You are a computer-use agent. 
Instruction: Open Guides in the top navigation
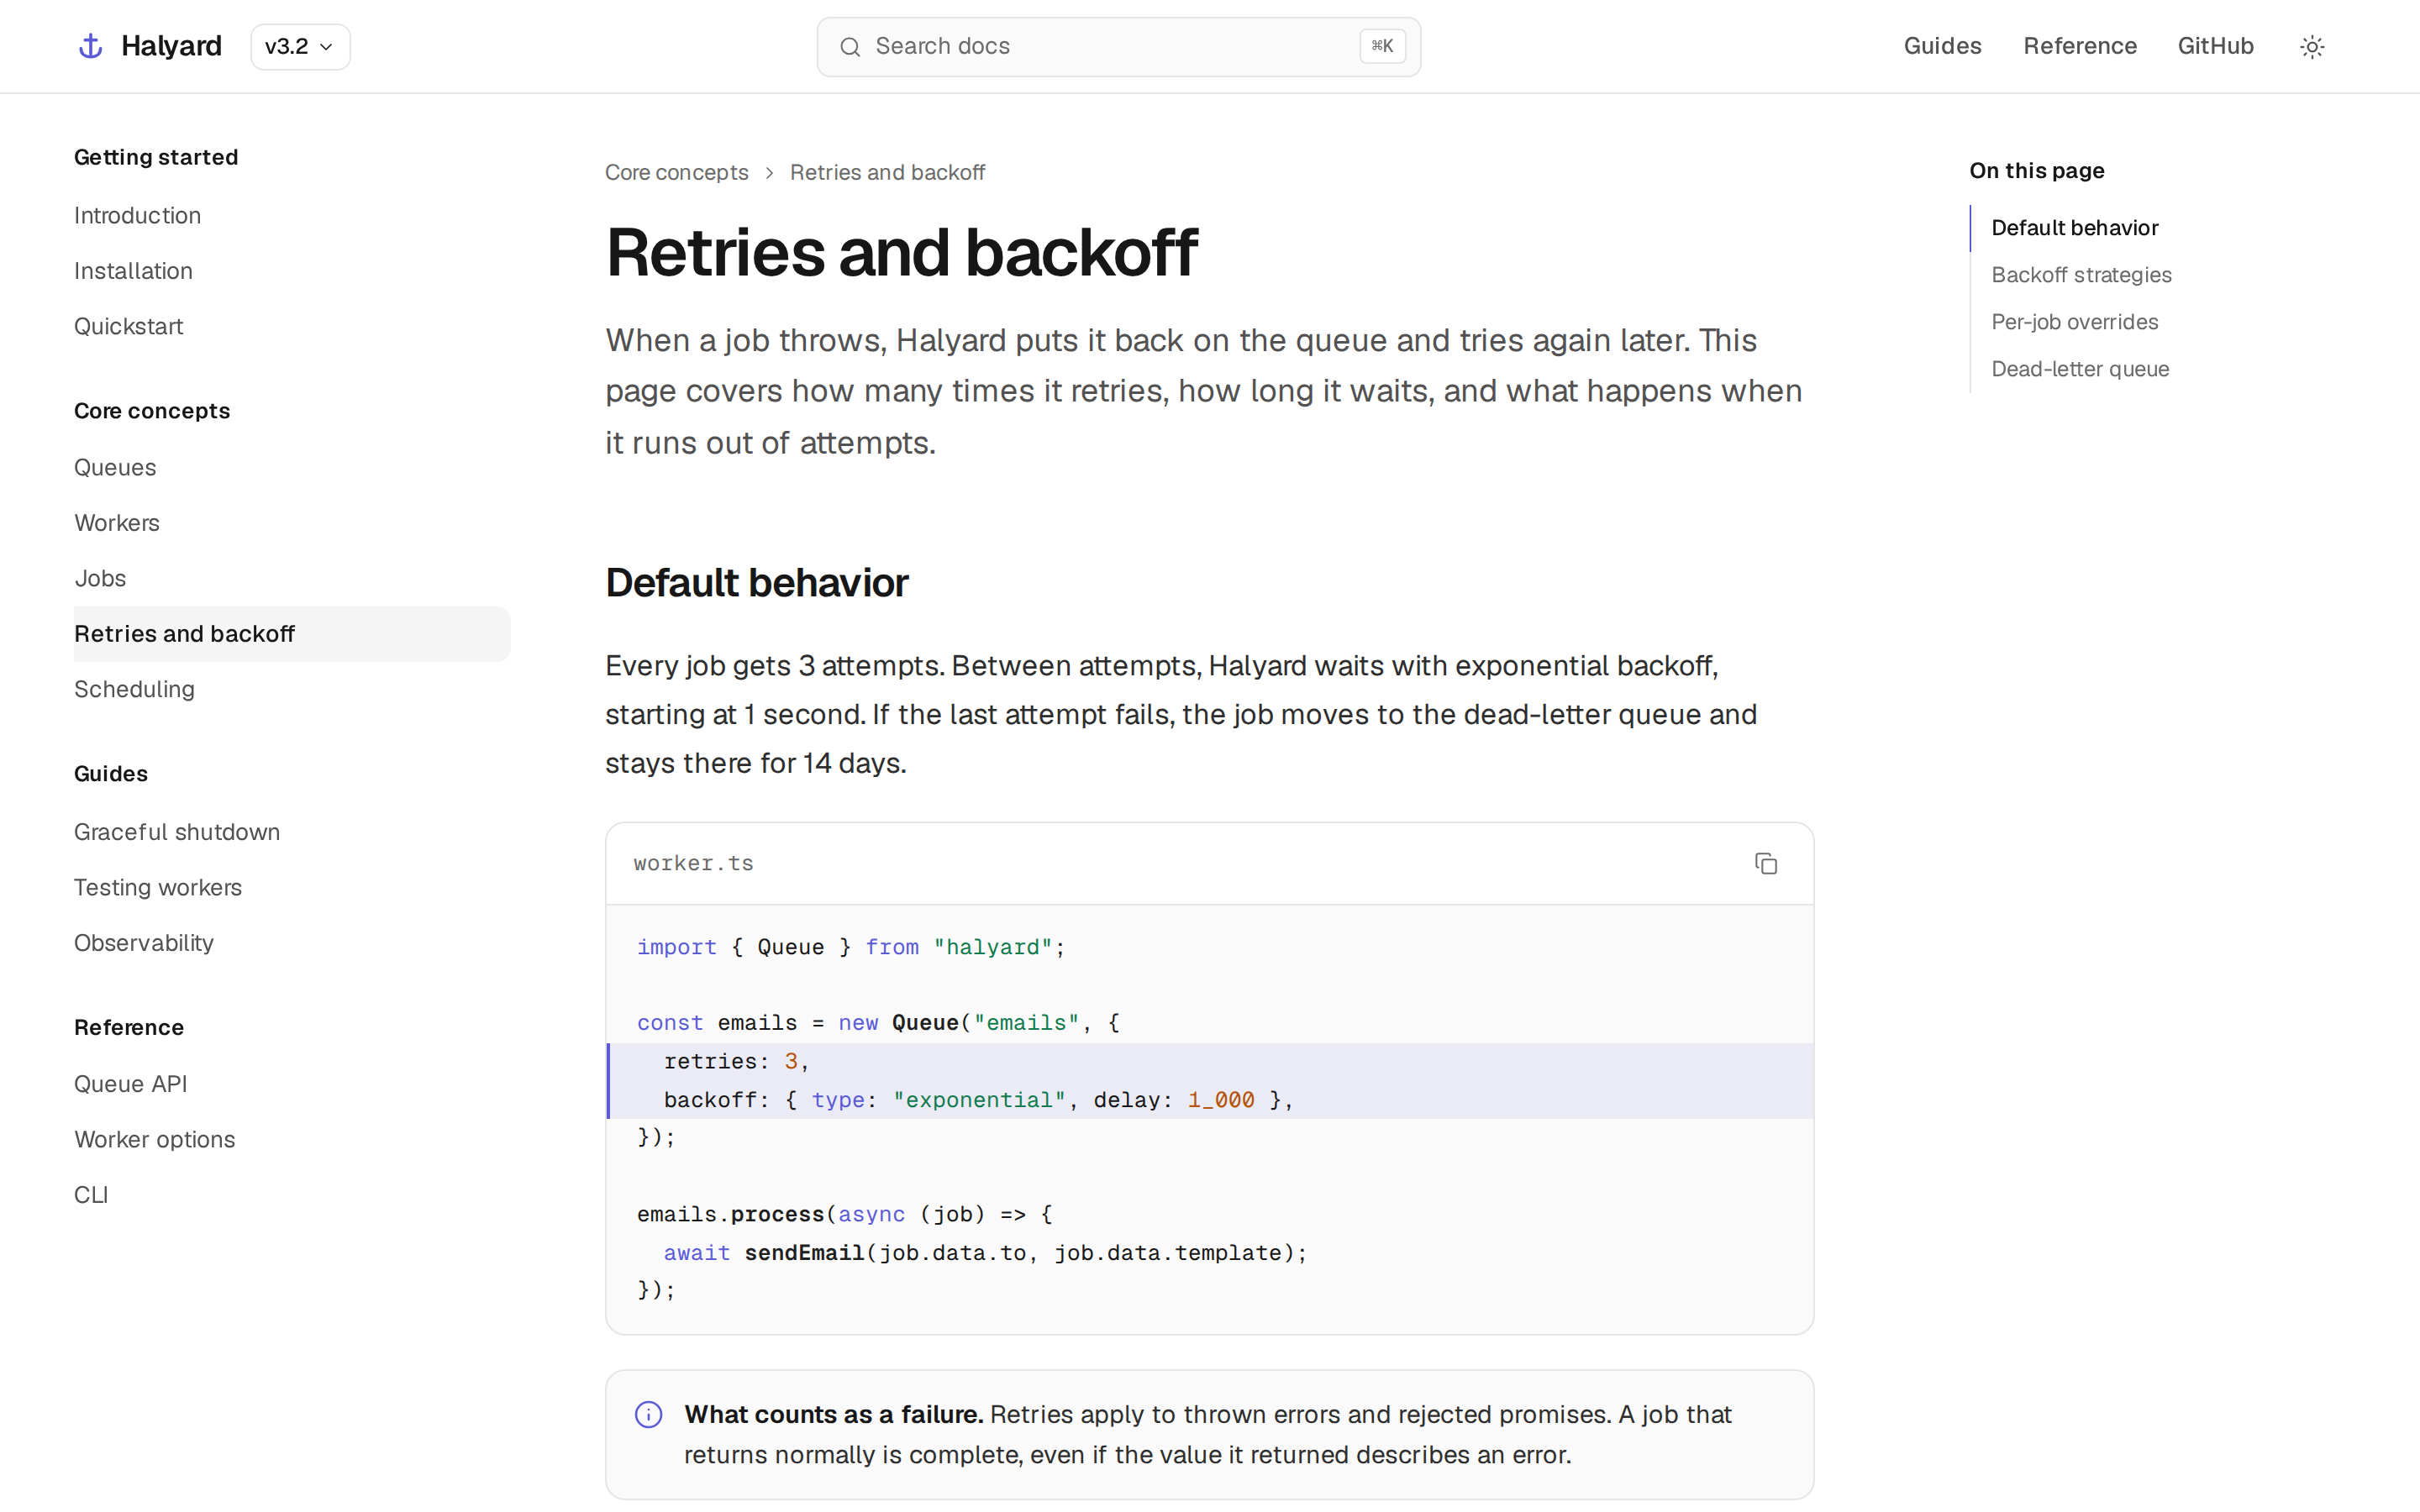coord(1942,46)
